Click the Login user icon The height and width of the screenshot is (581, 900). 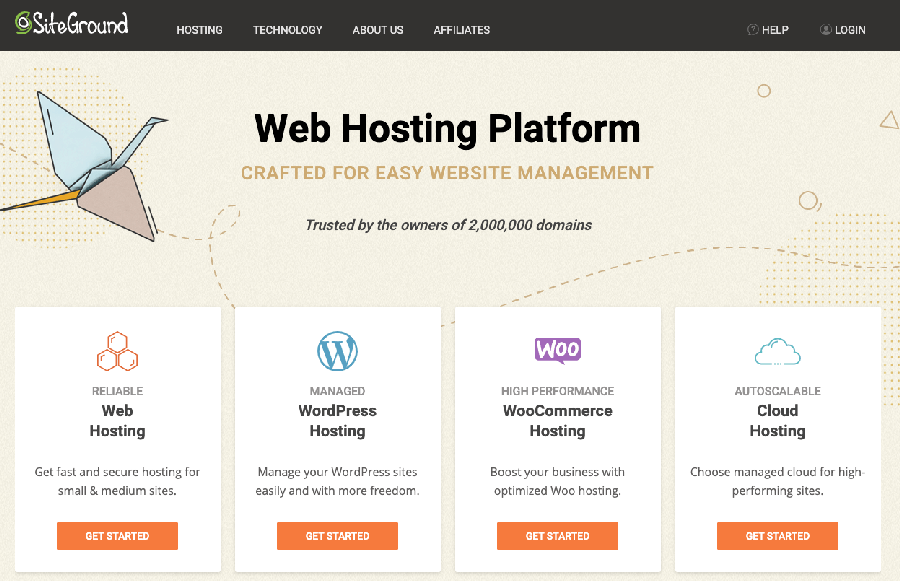(822, 30)
